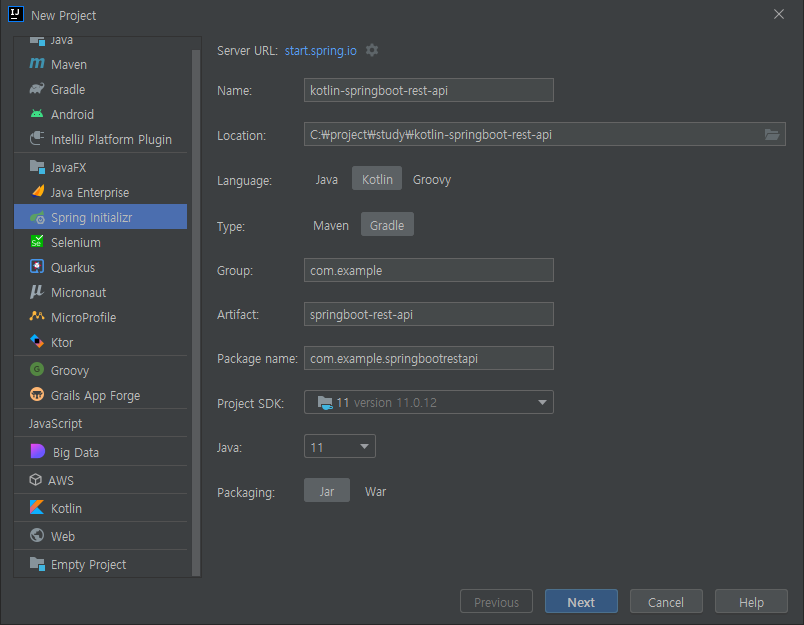Select Jar packaging
Screen dimensions: 804x625
(x=327, y=491)
